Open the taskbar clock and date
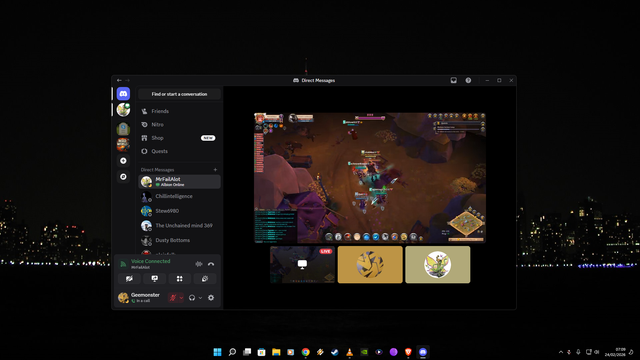640x360 pixels. [615, 352]
